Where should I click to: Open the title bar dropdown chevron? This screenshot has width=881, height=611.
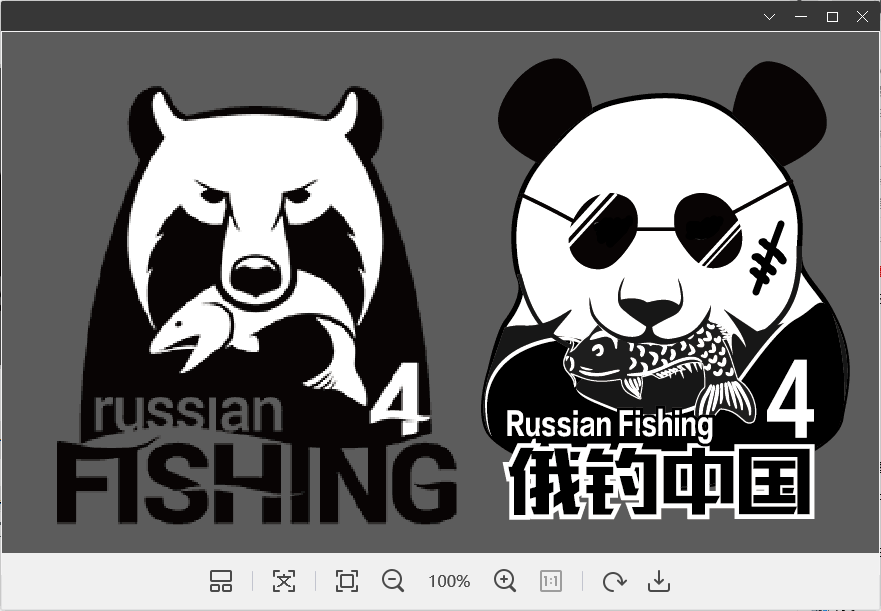(770, 17)
